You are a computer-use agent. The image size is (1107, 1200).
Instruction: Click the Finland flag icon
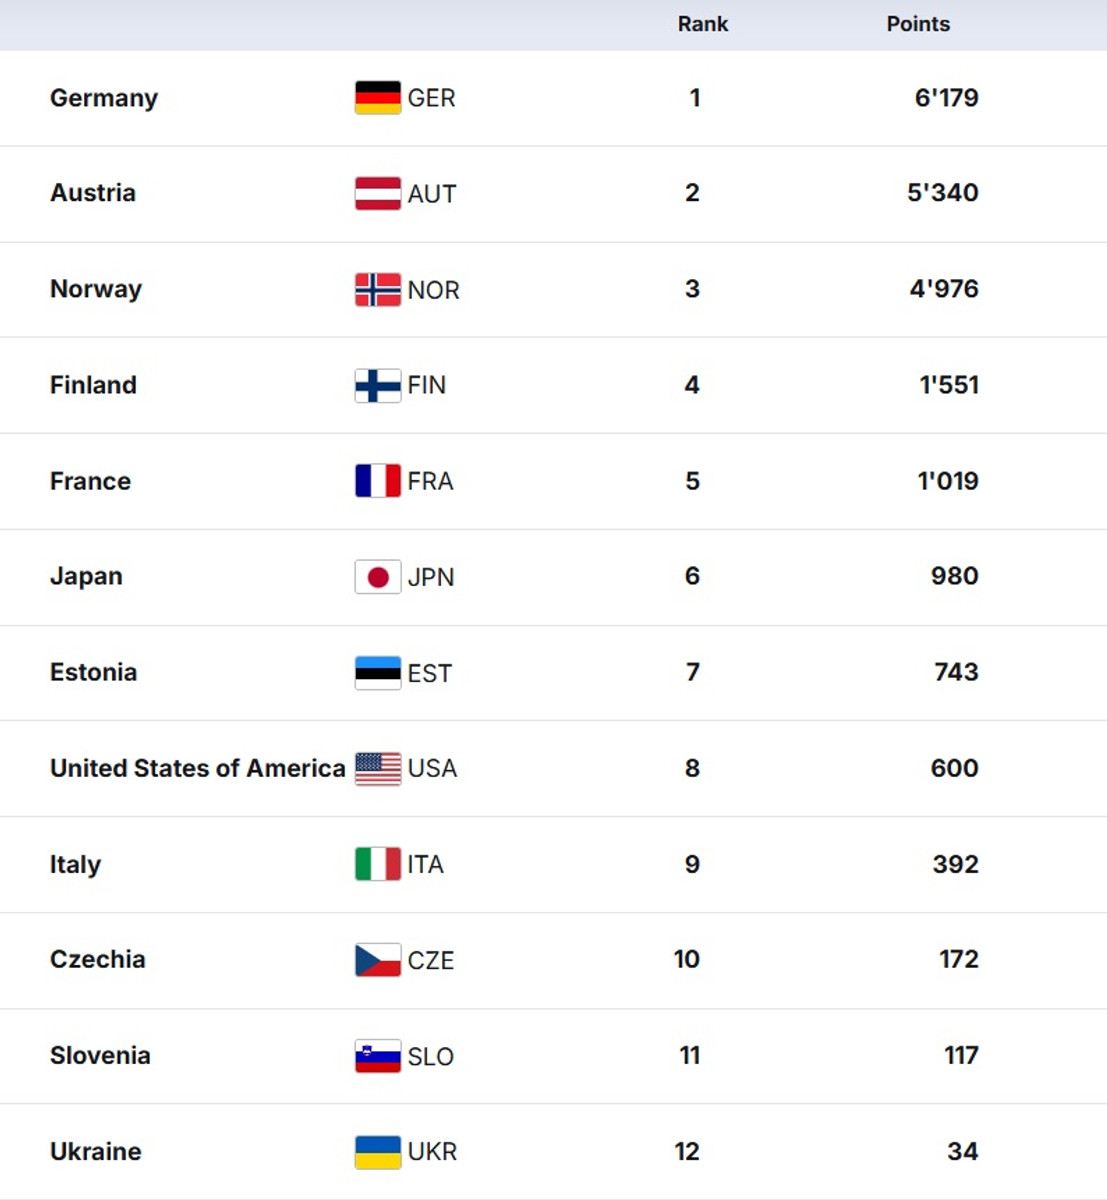[378, 385]
